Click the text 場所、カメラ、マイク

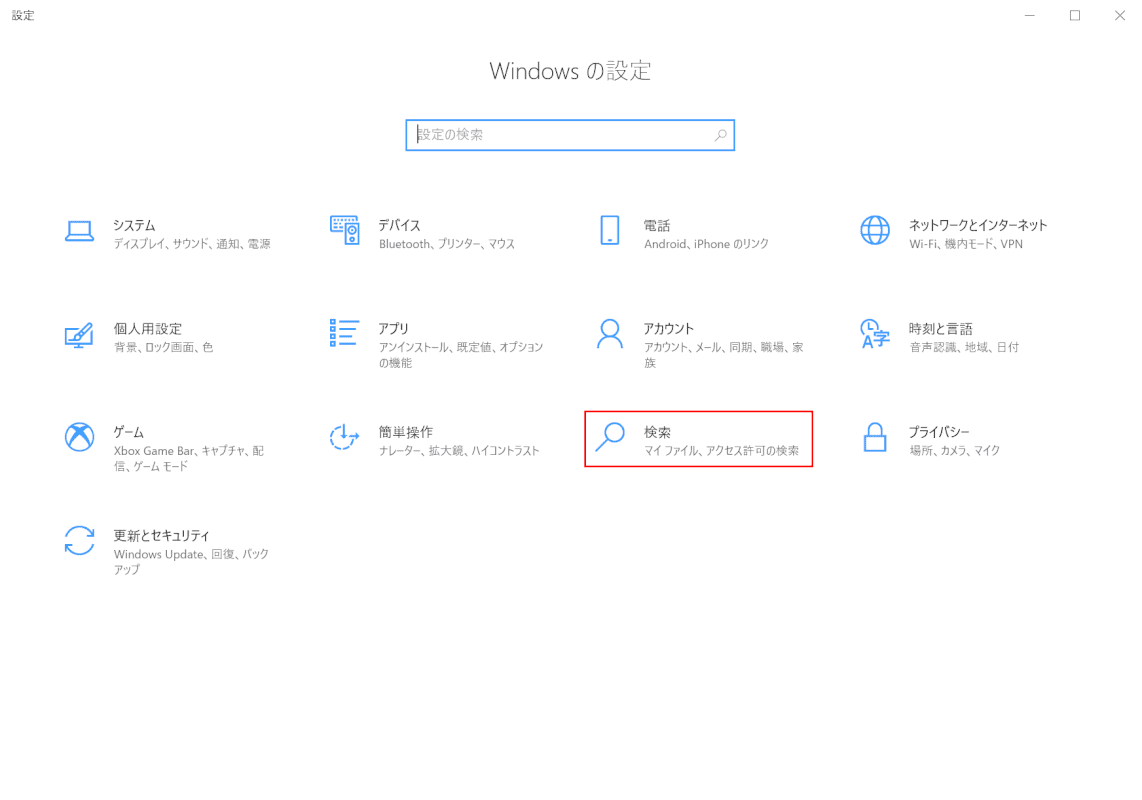click(x=955, y=451)
